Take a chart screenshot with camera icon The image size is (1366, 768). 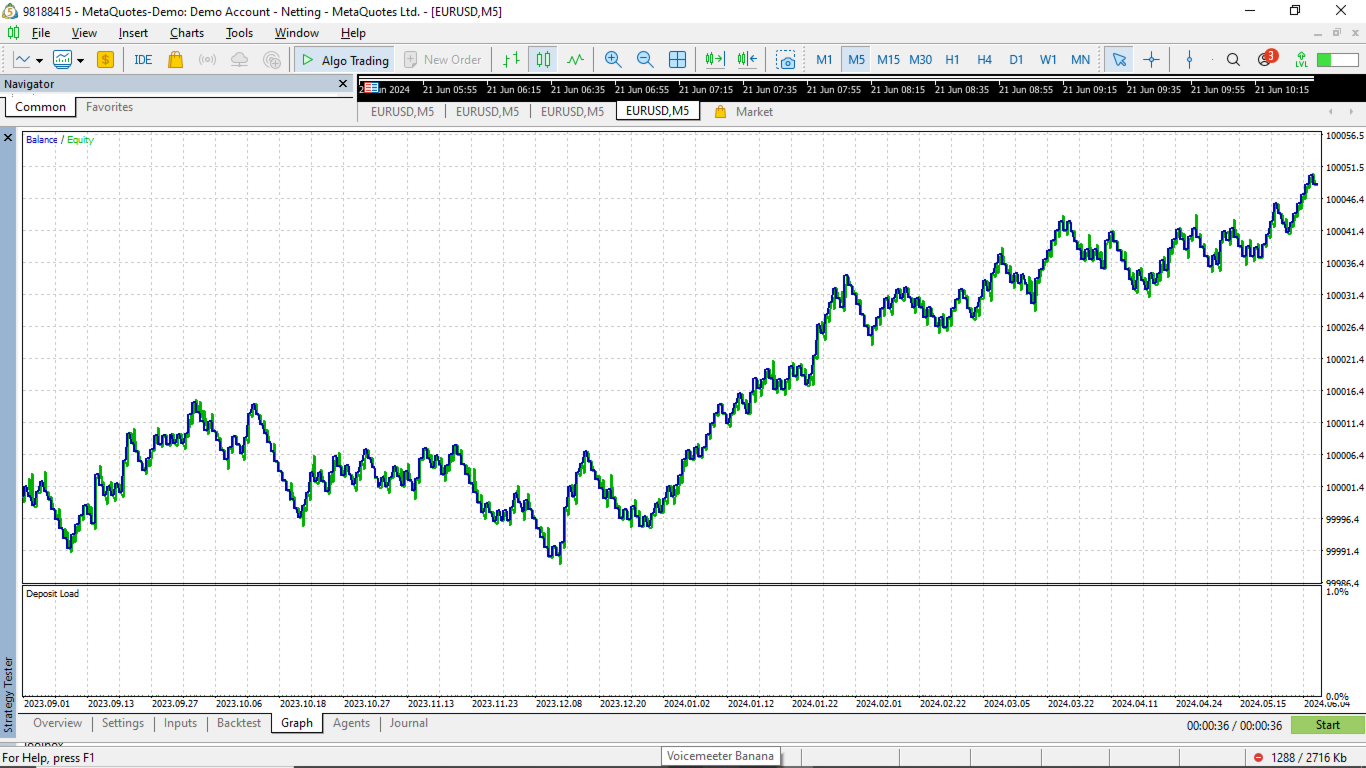[787, 60]
